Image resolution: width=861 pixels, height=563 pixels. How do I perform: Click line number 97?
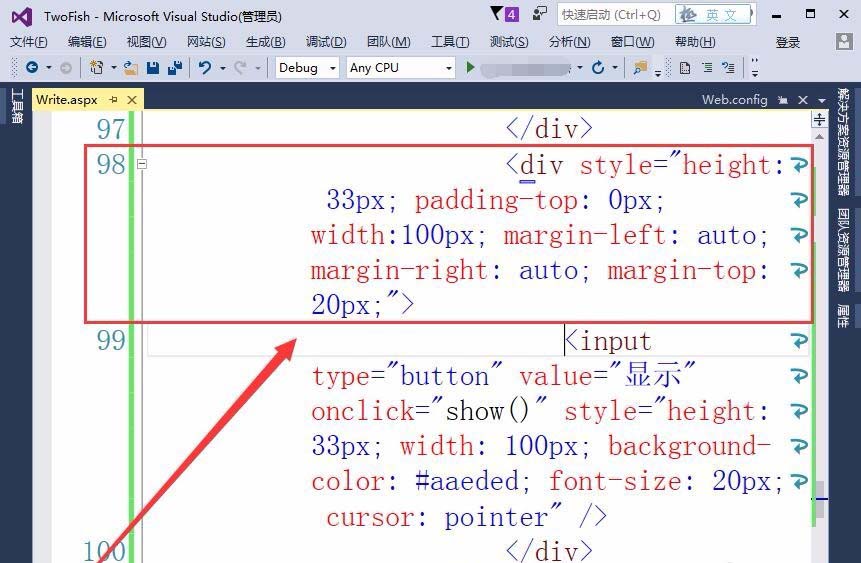tap(111, 130)
